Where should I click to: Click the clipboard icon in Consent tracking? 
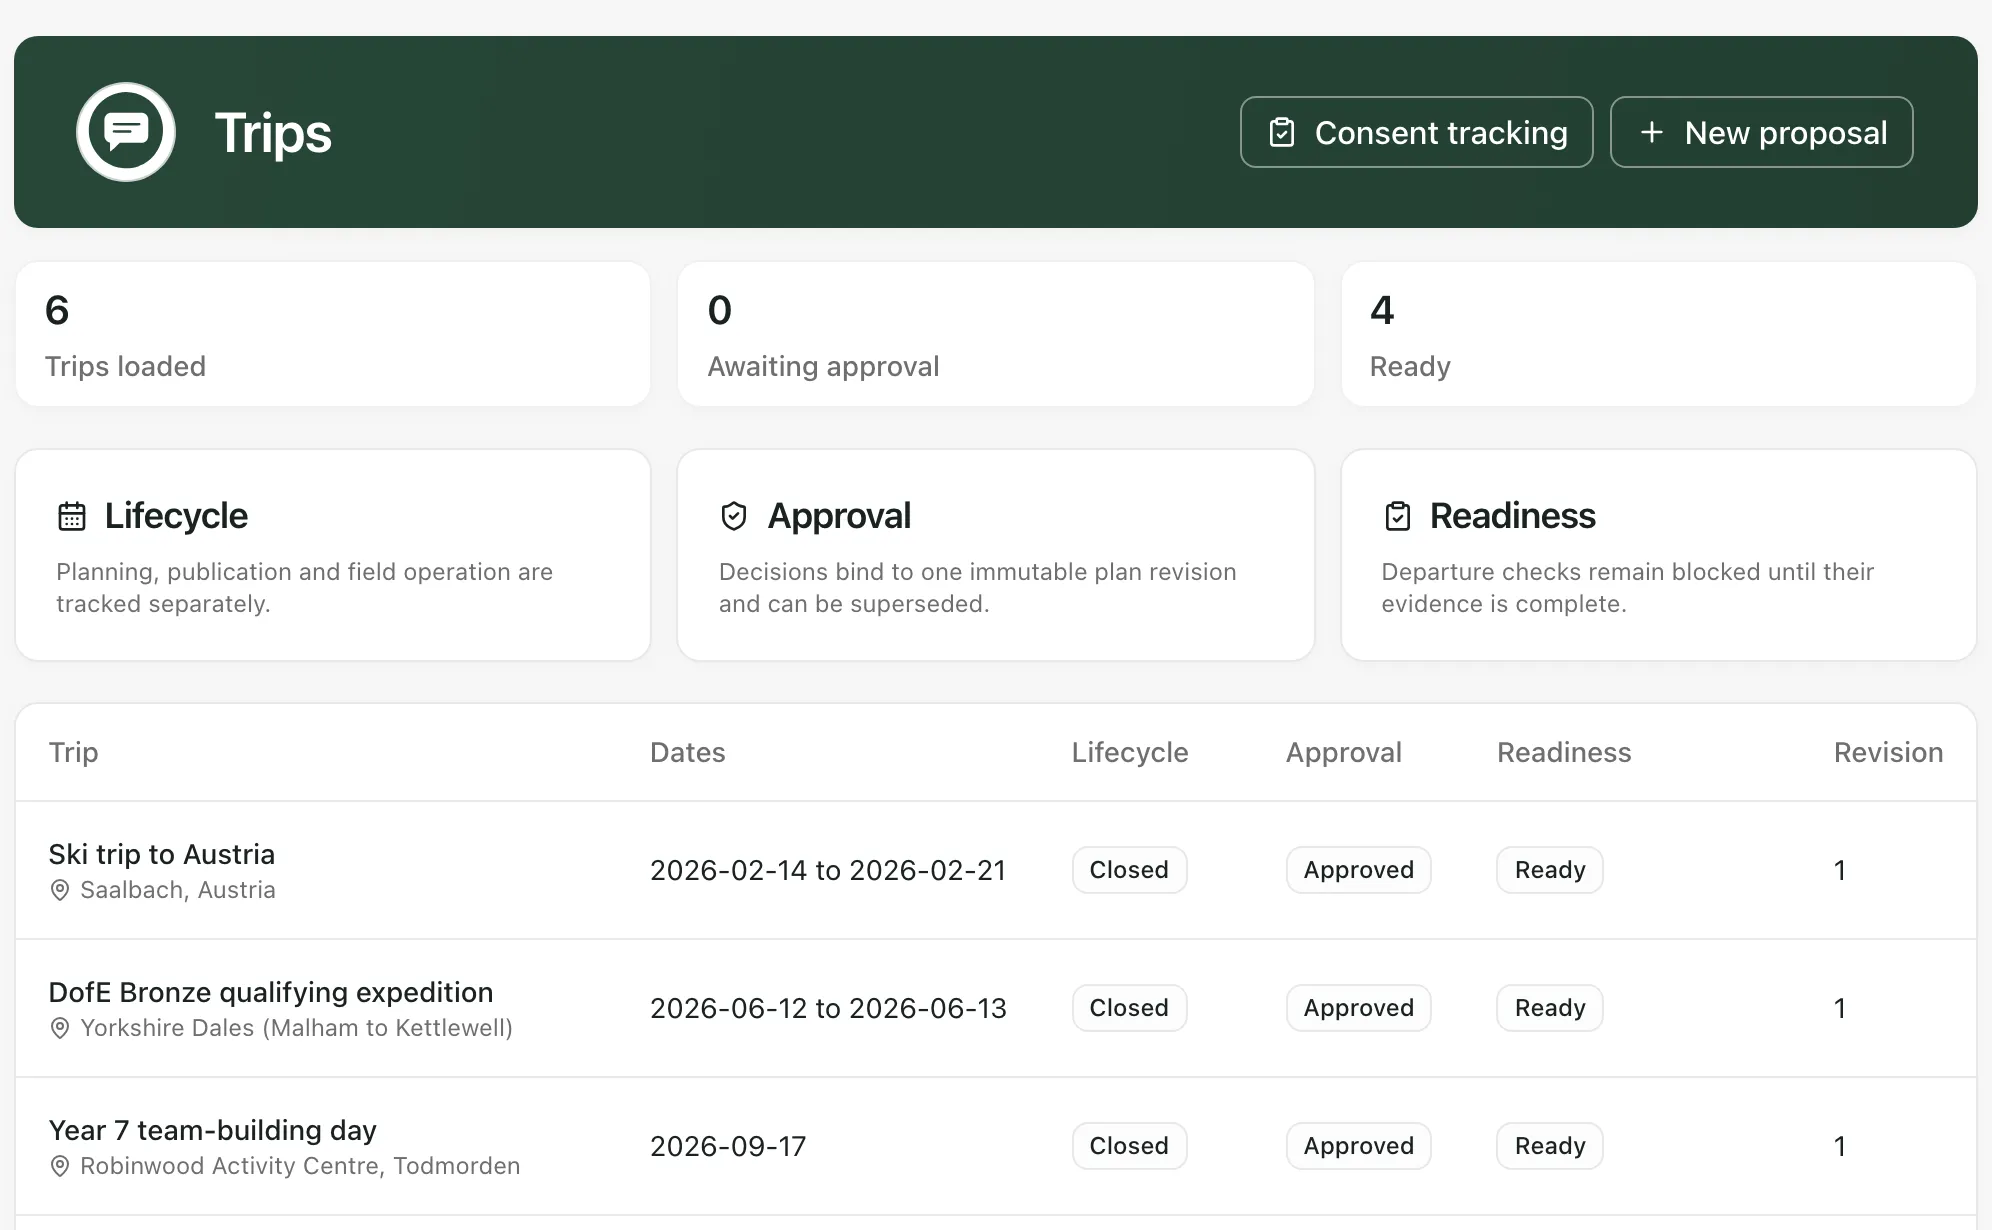tap(1282, 133)
